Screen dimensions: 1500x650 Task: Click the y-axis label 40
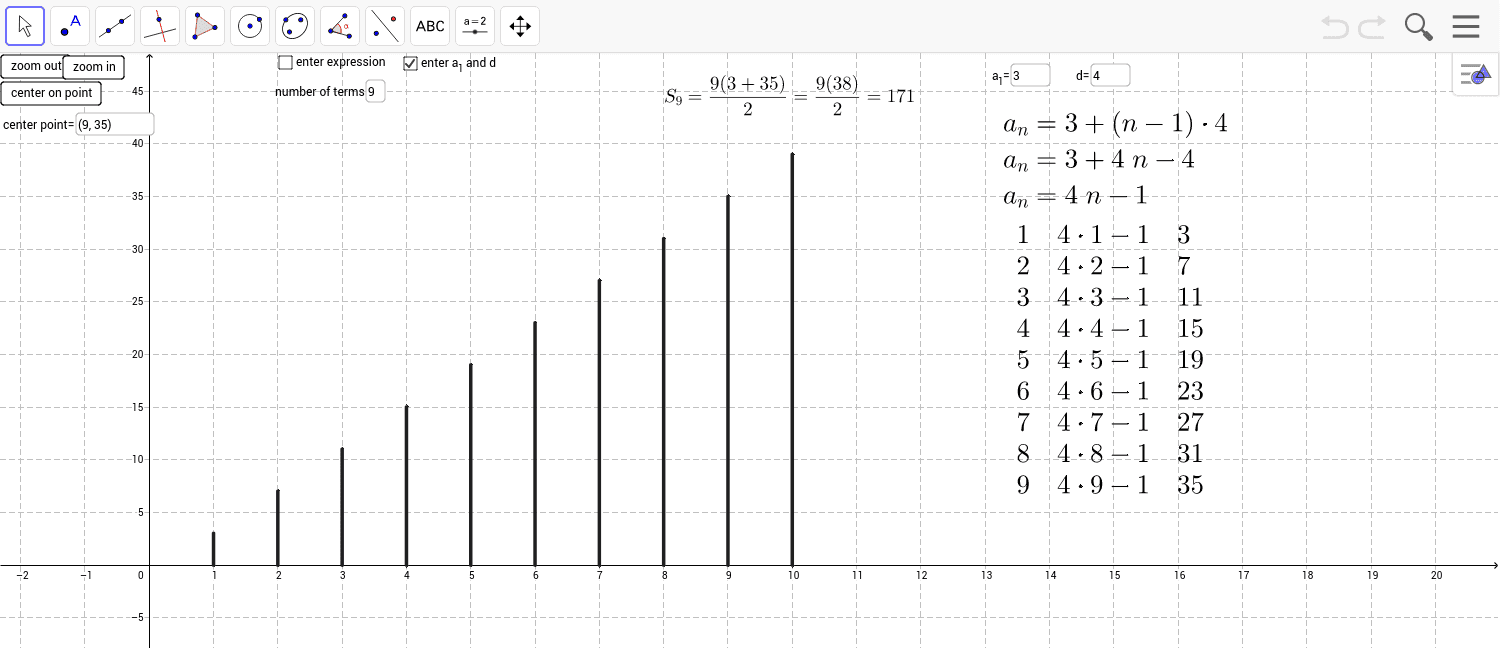pyautogui.click(x=138, y=144)
